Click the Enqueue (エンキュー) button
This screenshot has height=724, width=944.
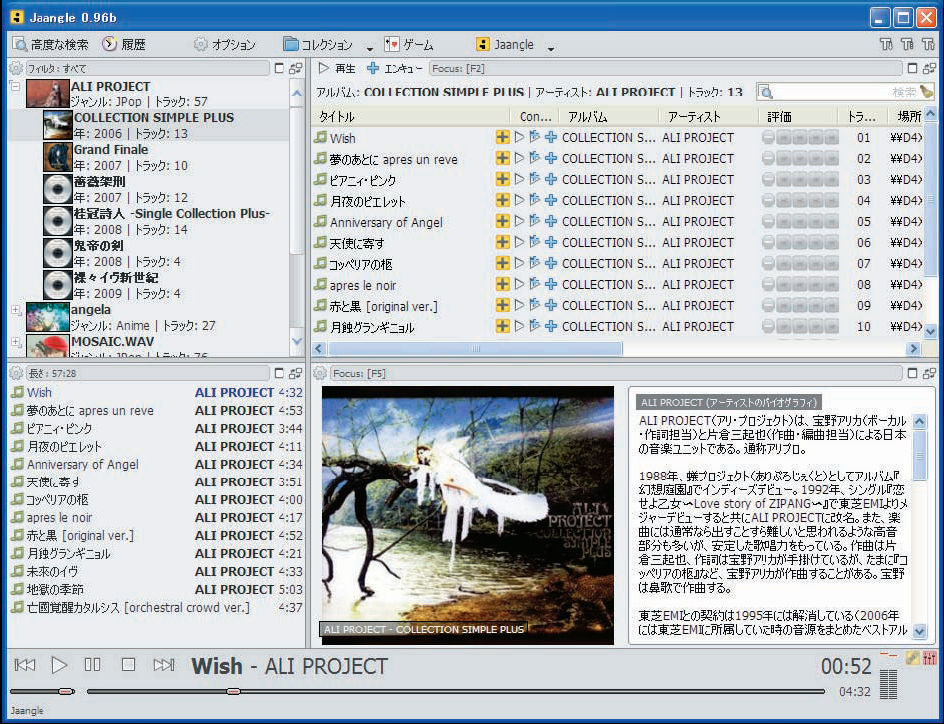[x=394, y=69]
